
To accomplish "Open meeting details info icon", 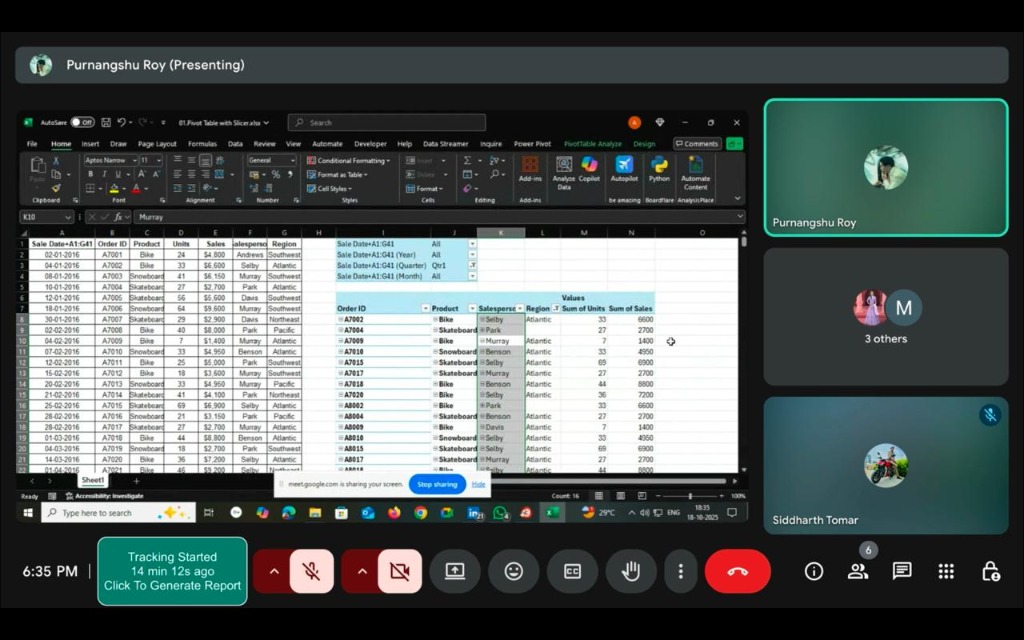I will click(x=814, y=571).
